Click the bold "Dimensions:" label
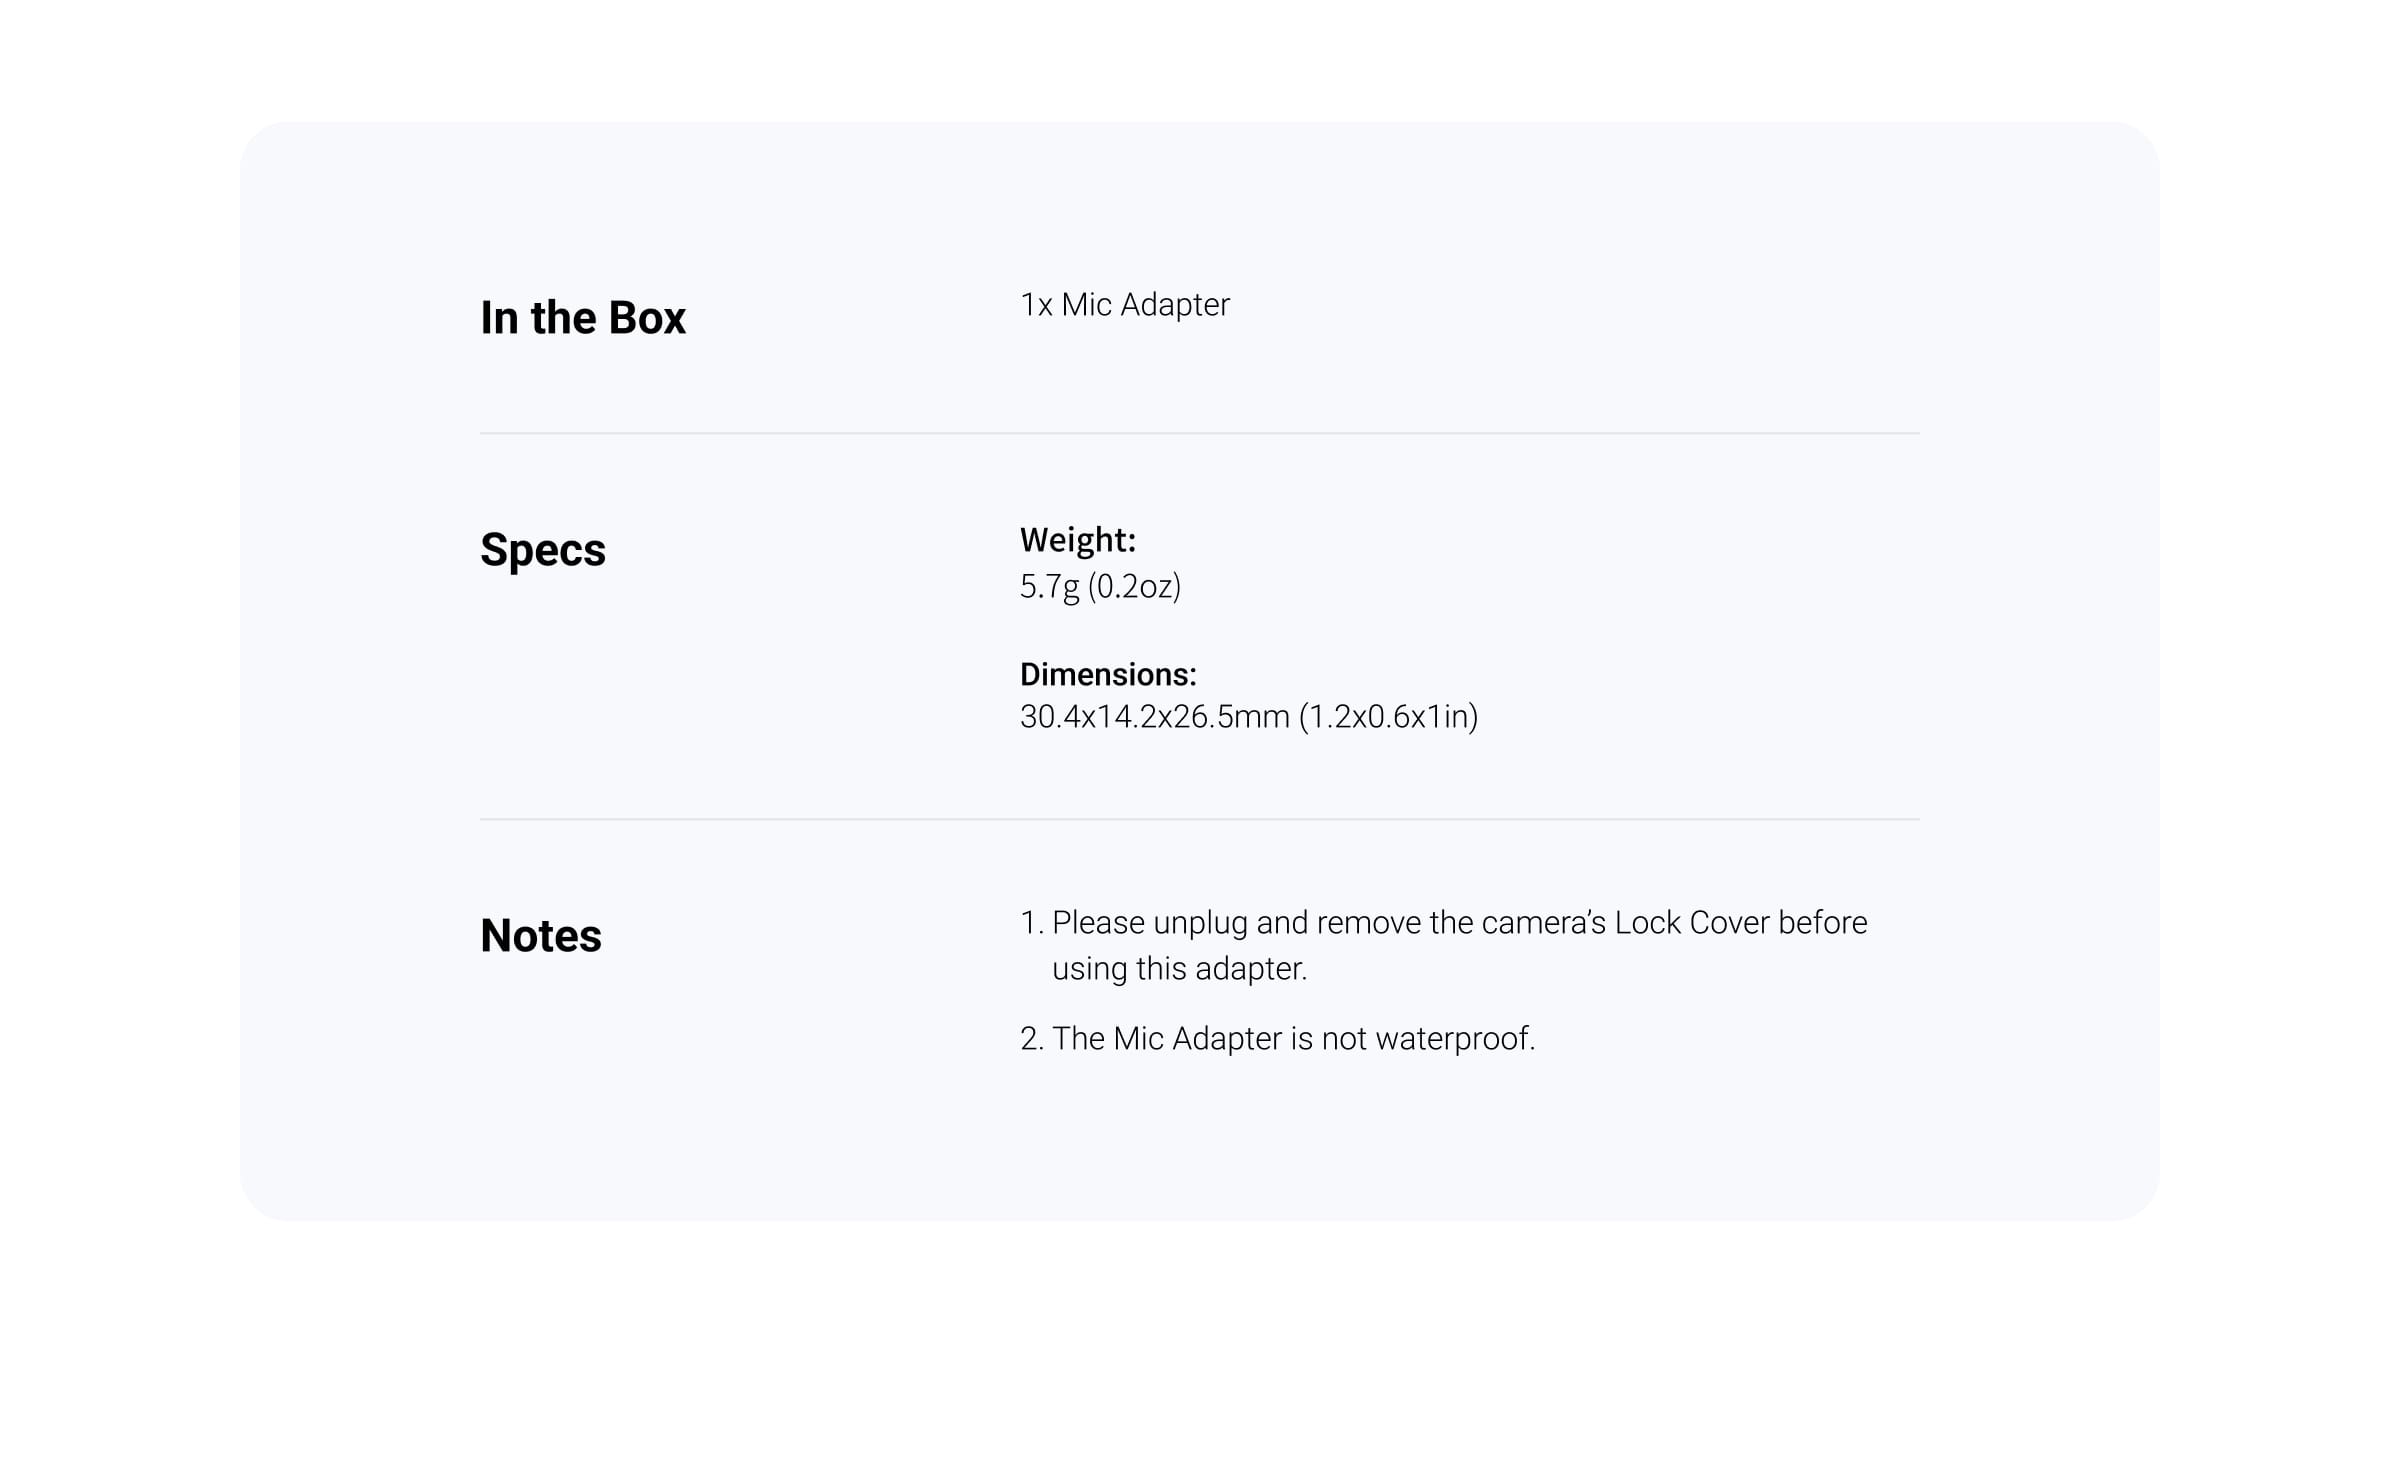The width and height of the screenshot is (2400, 1461). (x=1107, y=675)
